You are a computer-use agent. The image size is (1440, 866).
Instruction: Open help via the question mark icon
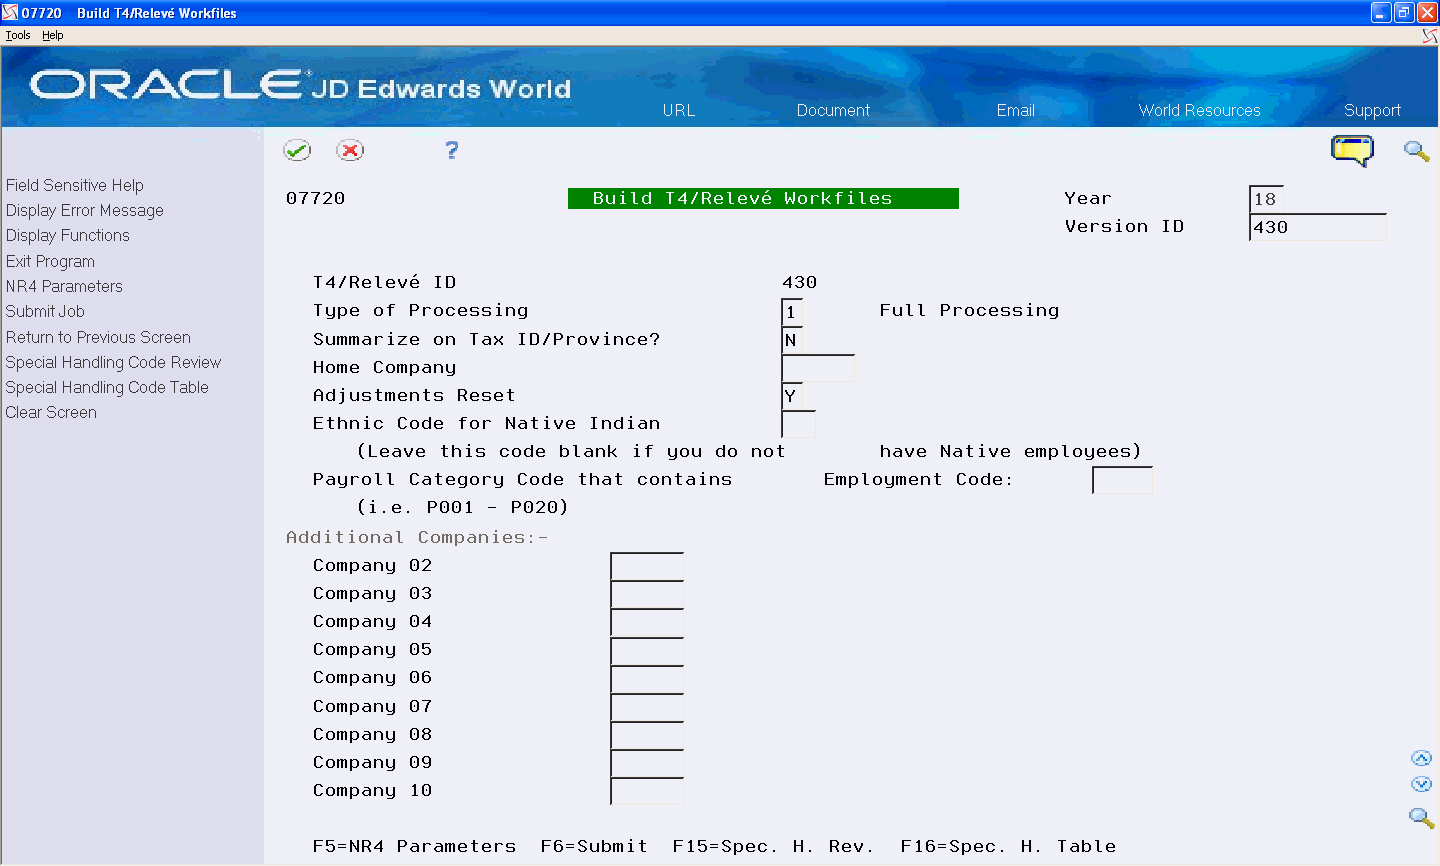451,150
